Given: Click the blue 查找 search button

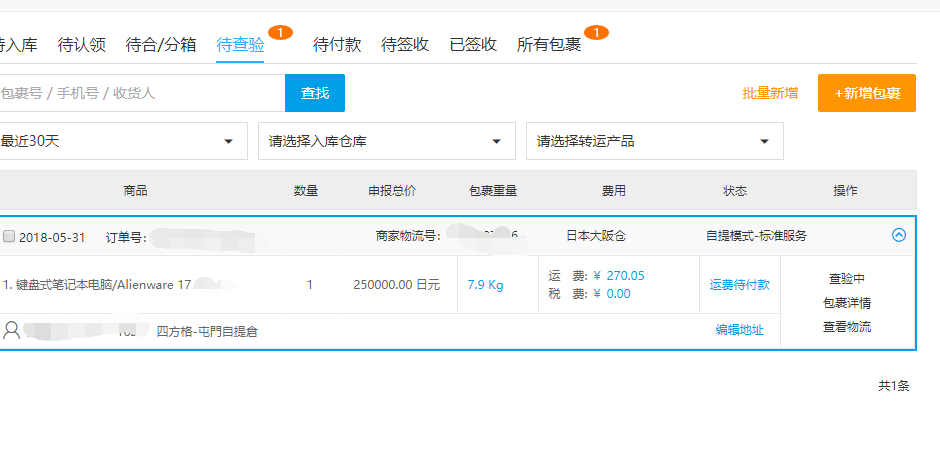Looking at the screenshot, I should click(x=315, y=93).
